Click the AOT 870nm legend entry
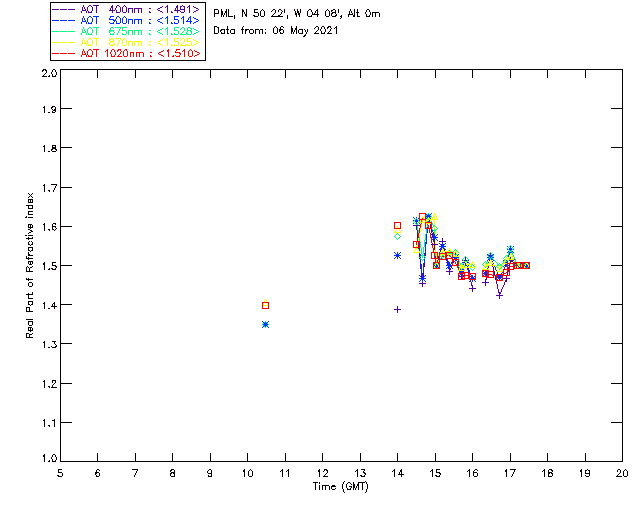640x512 pixels. click(x=126, y=42)
